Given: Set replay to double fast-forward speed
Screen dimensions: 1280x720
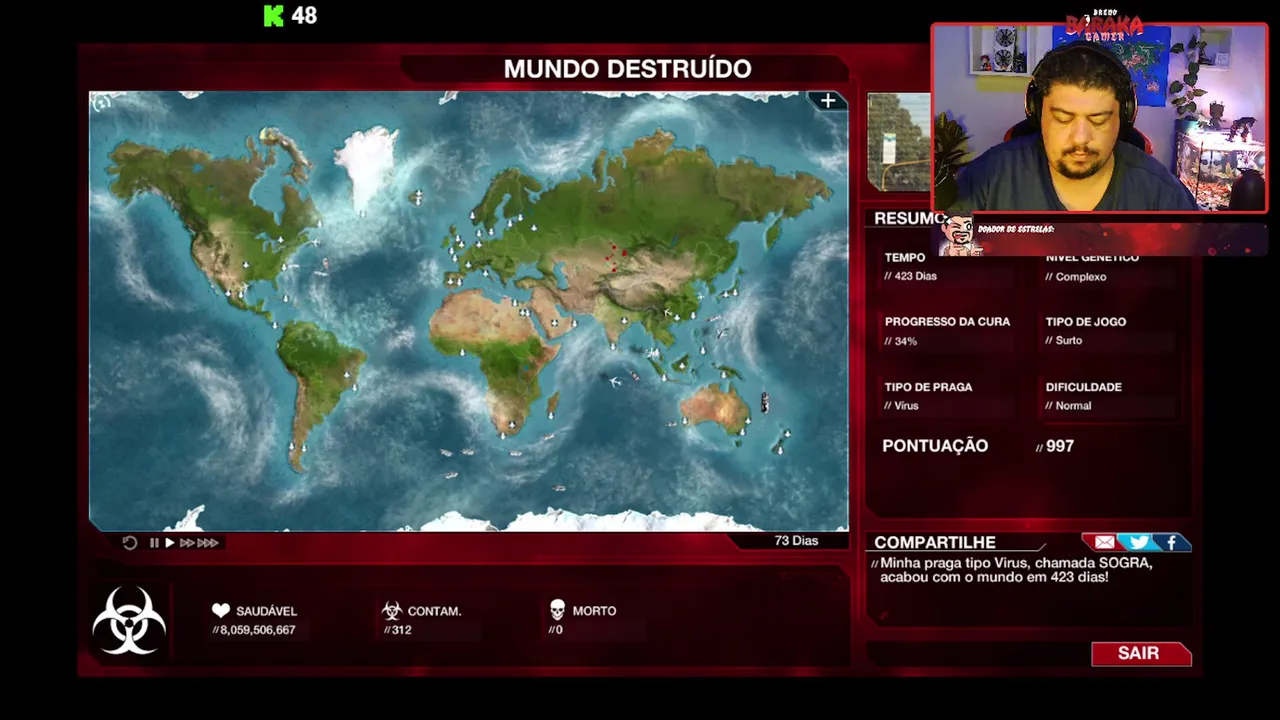Looking at the screenshot, I should (185, 543).
